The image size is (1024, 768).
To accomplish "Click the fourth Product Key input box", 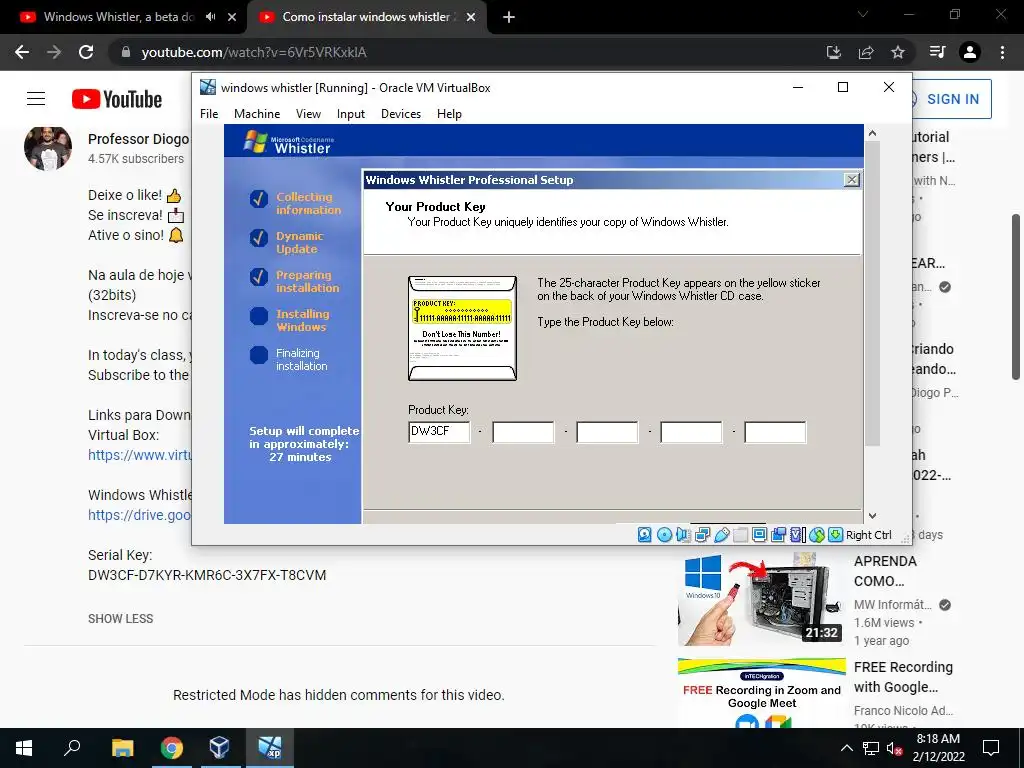I will 692,432.
